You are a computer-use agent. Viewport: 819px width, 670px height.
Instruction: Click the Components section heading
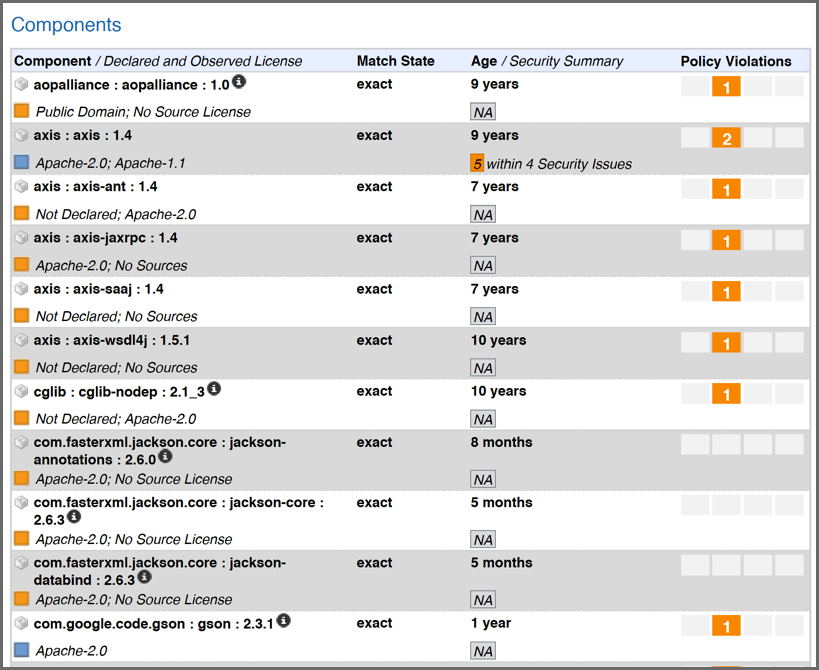(66, 25)
